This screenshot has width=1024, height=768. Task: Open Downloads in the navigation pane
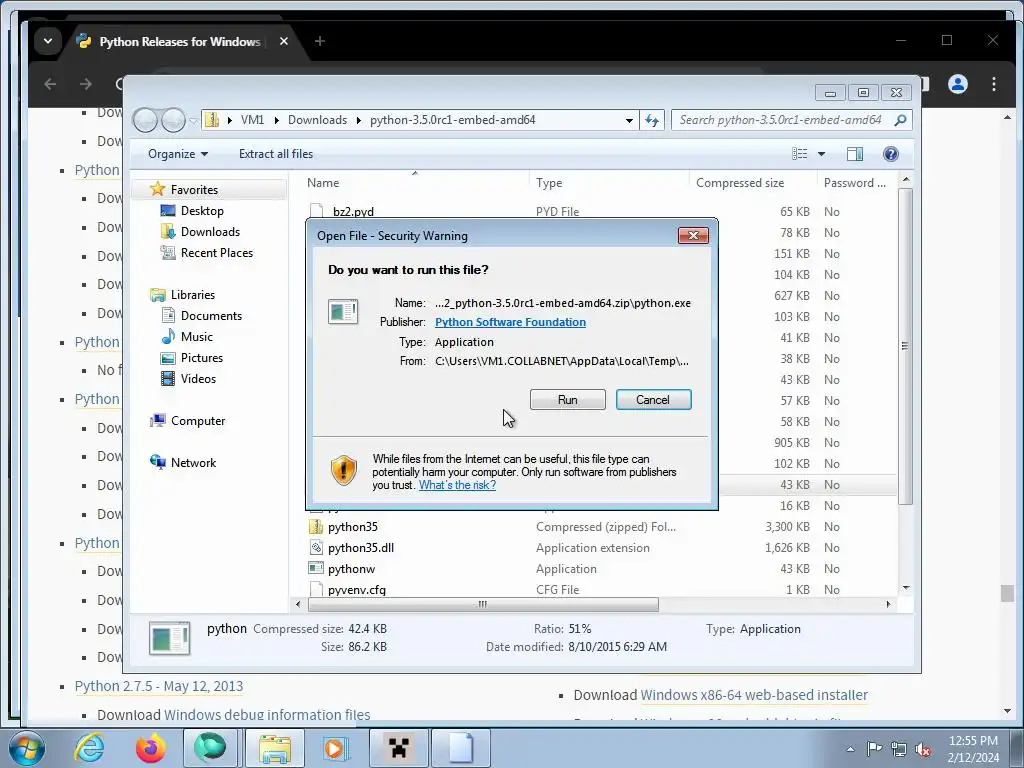210,232
